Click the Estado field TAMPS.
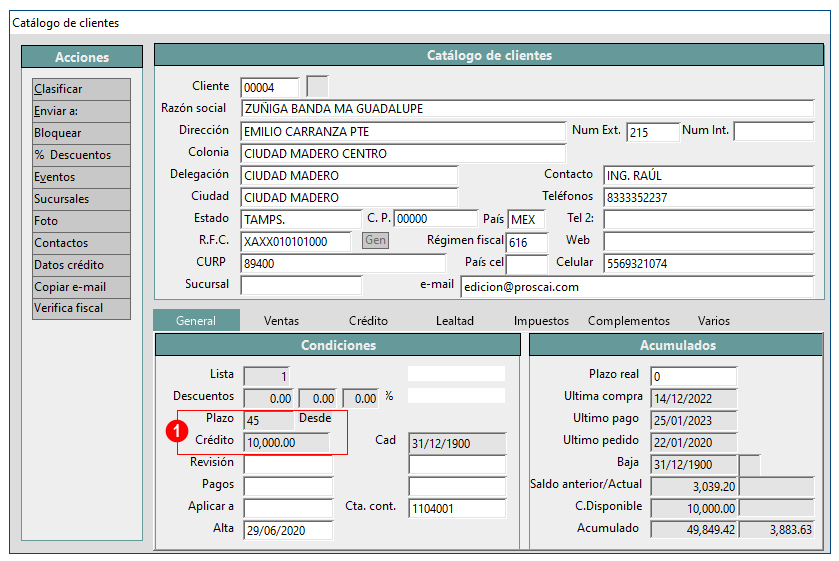This screenshot has width=839, height=561. (301, 219)
